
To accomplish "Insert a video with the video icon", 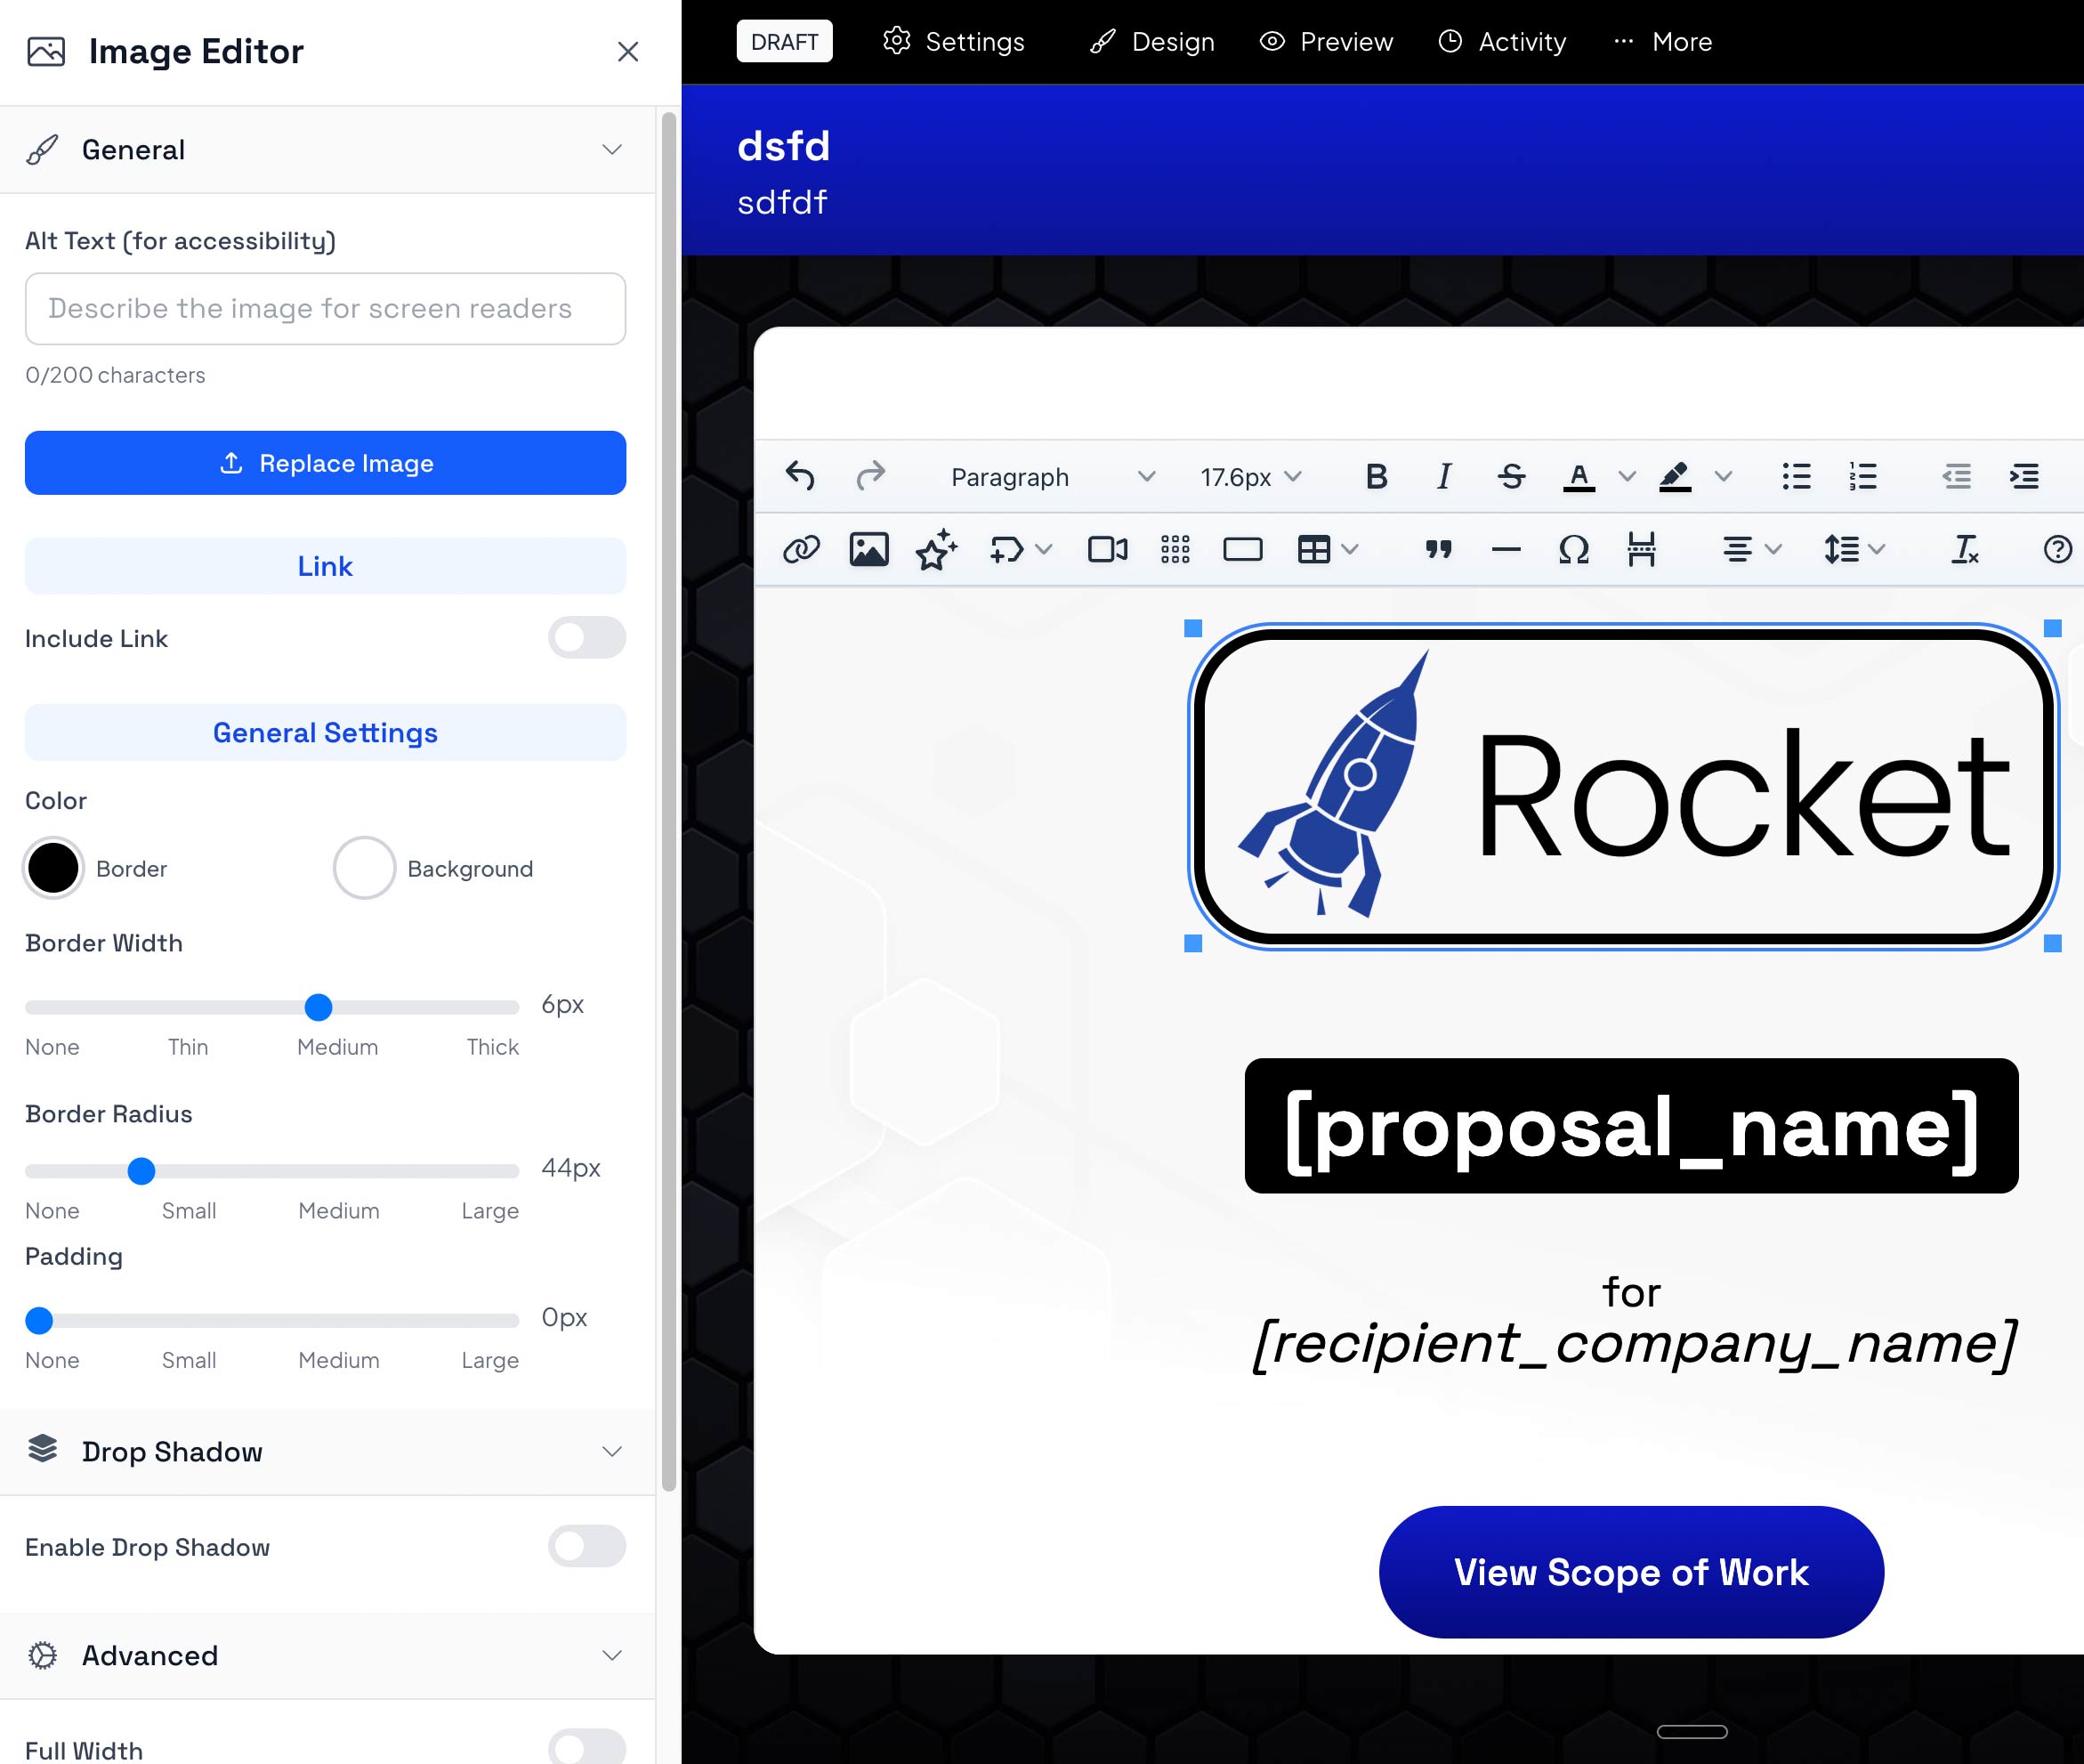I will coord(1106,549).
